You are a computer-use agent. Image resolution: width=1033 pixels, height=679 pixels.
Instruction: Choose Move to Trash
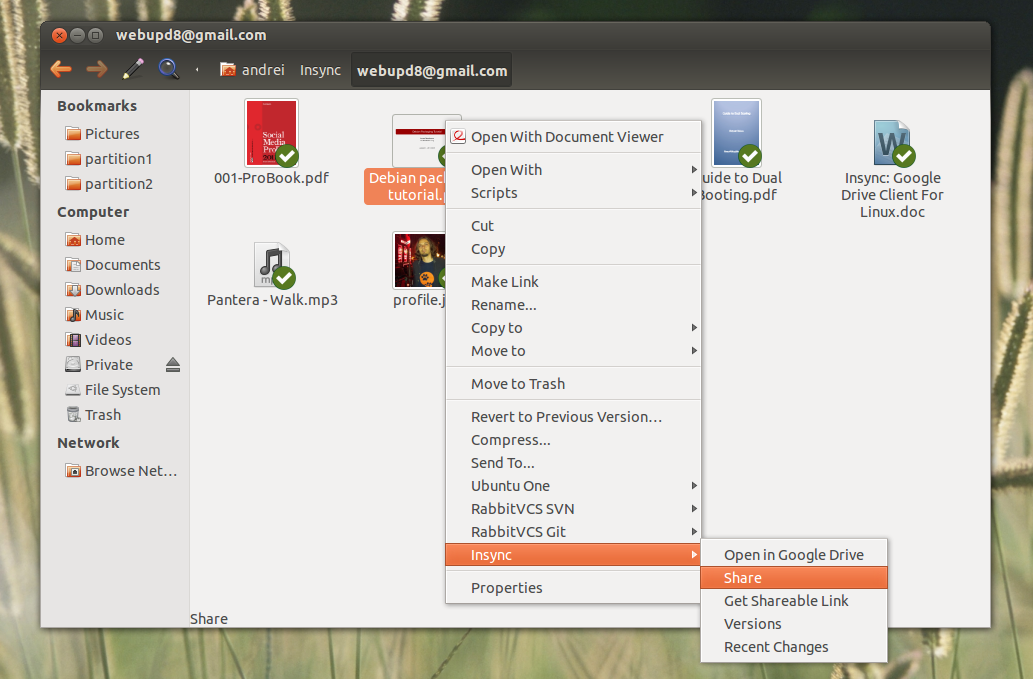(x=573, y=384)
